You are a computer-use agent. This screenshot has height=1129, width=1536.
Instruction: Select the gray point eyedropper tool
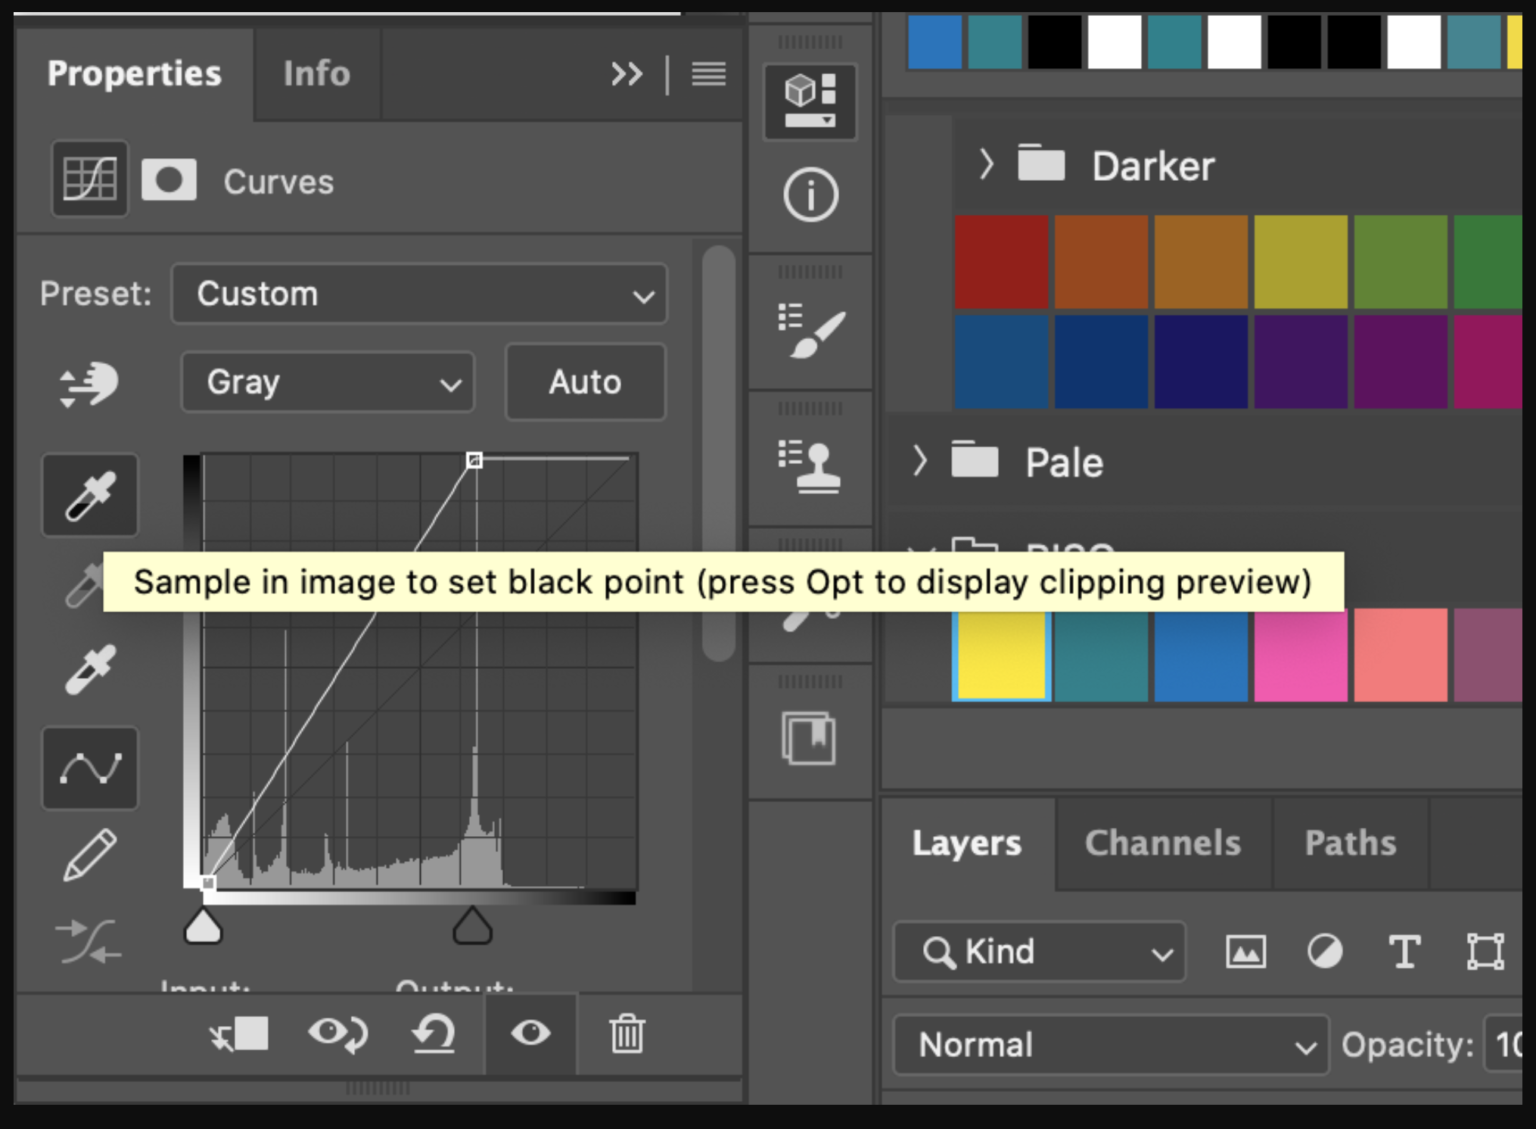(89, 583)
